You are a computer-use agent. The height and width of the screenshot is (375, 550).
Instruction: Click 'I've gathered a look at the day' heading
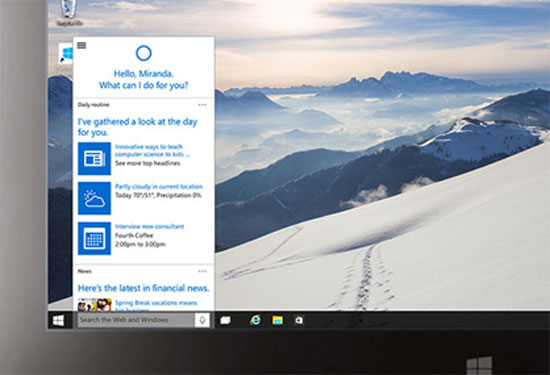[138, 127]
